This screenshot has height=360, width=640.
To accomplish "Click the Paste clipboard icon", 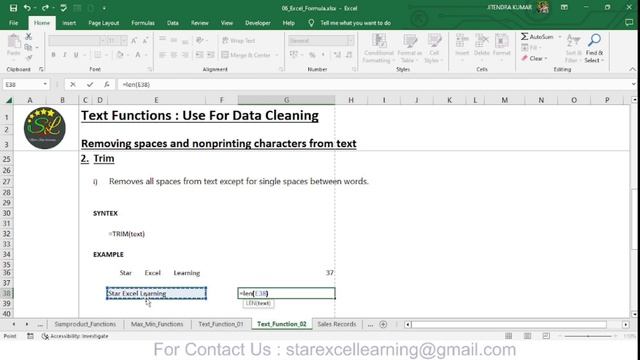I will click(x=13, y=41).
